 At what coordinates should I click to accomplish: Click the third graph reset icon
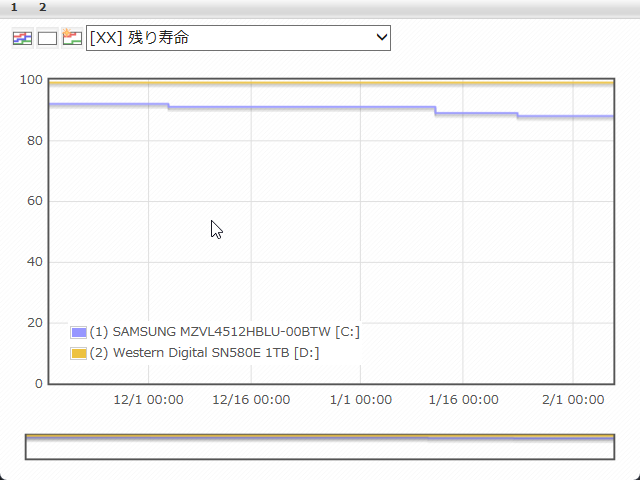(x=72, y=38)
